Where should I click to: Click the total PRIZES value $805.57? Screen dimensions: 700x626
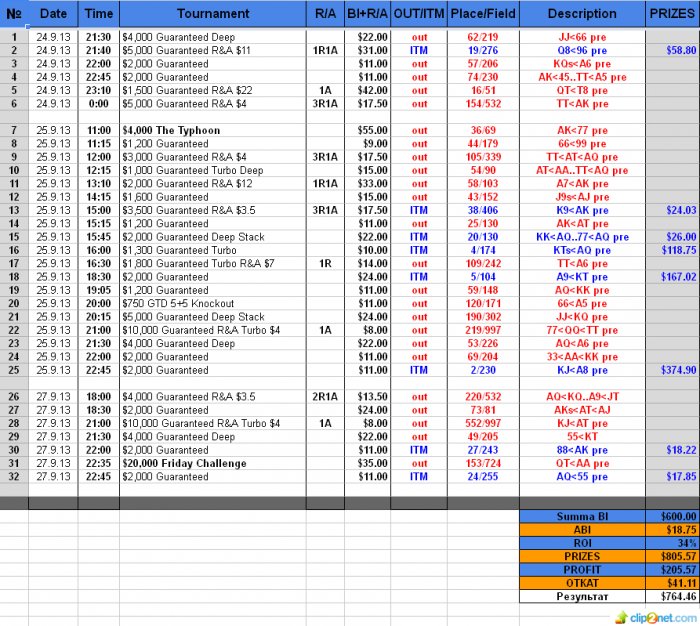tap(672, 557)
